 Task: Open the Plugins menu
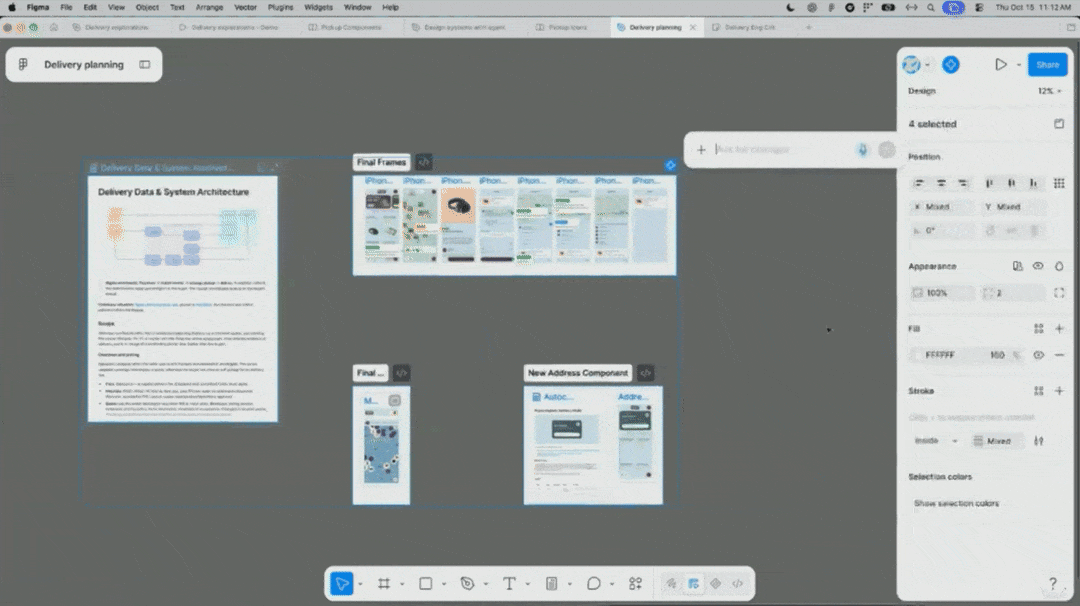[x=280, y=8]
